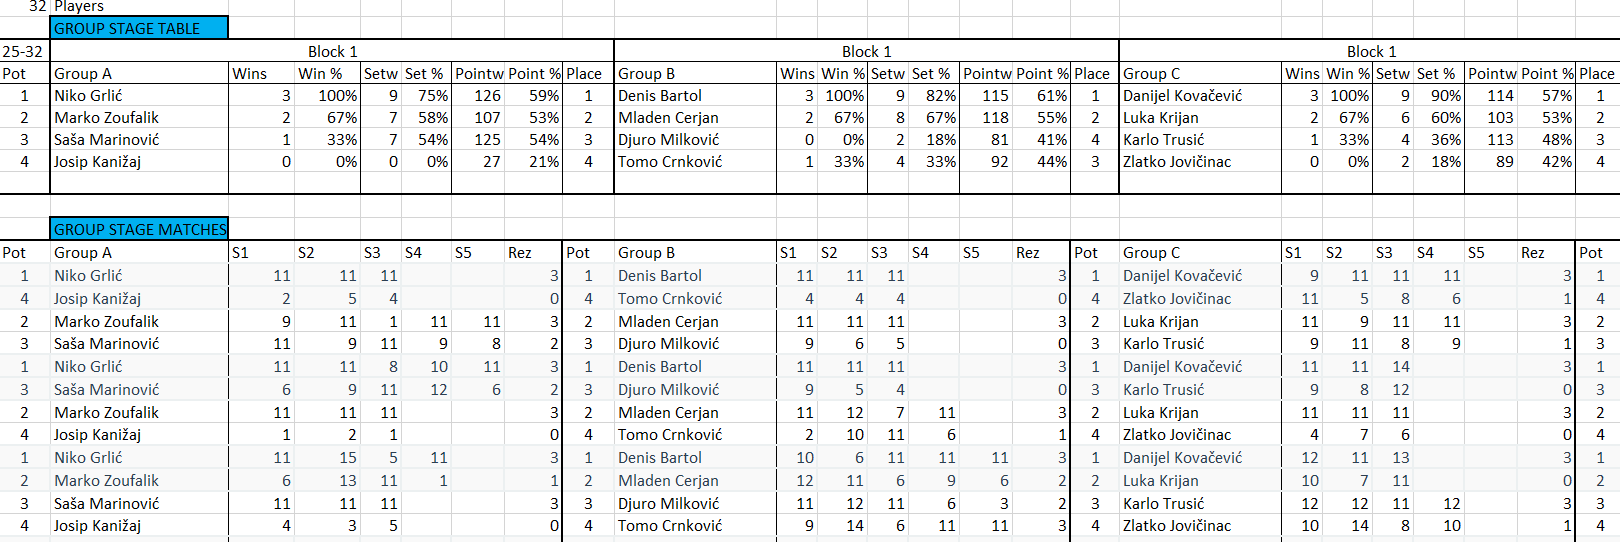Select the Place header in Group C table
Image resolution: width=1620 pixels, height=542 pixels.
(x=1597, y=73)
